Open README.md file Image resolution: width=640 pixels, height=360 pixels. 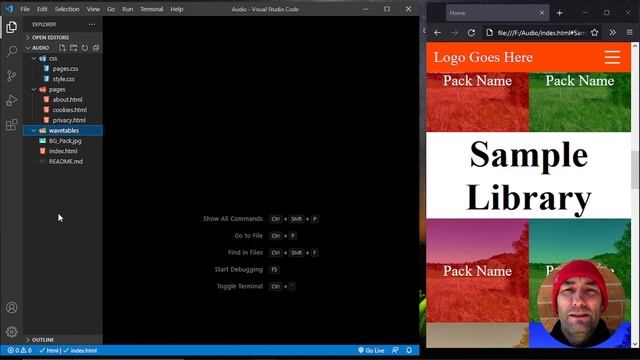[x=66, y=162]
